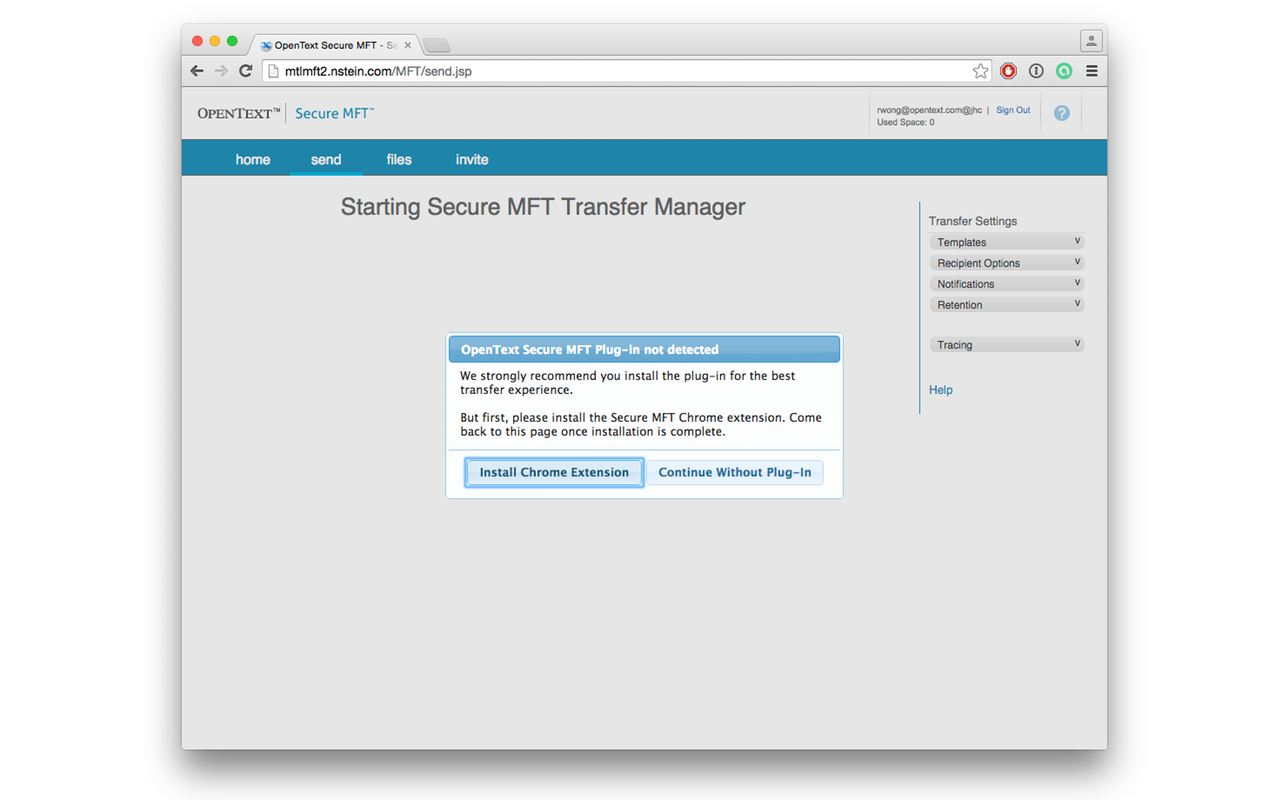Select the send tab
Viewport: 1280px width, 800px height.
click(x=326, y=159)
